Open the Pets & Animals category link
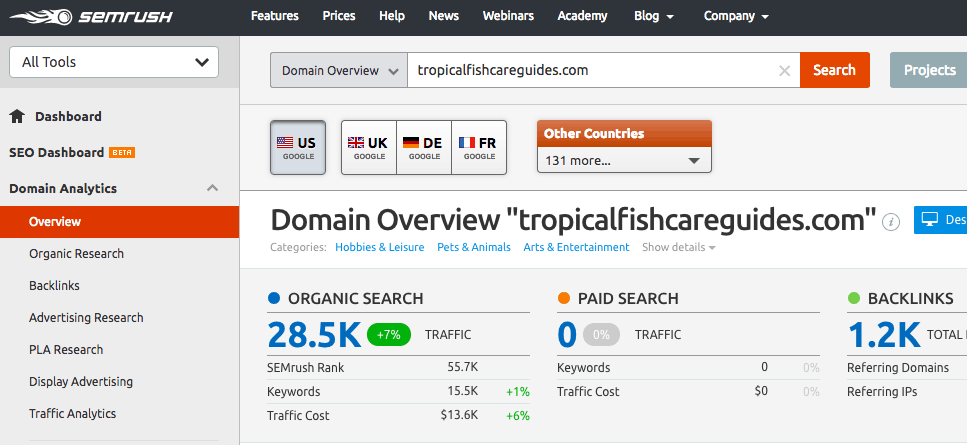Viewport: 967px width, 445px height. [x=474, y=247]
